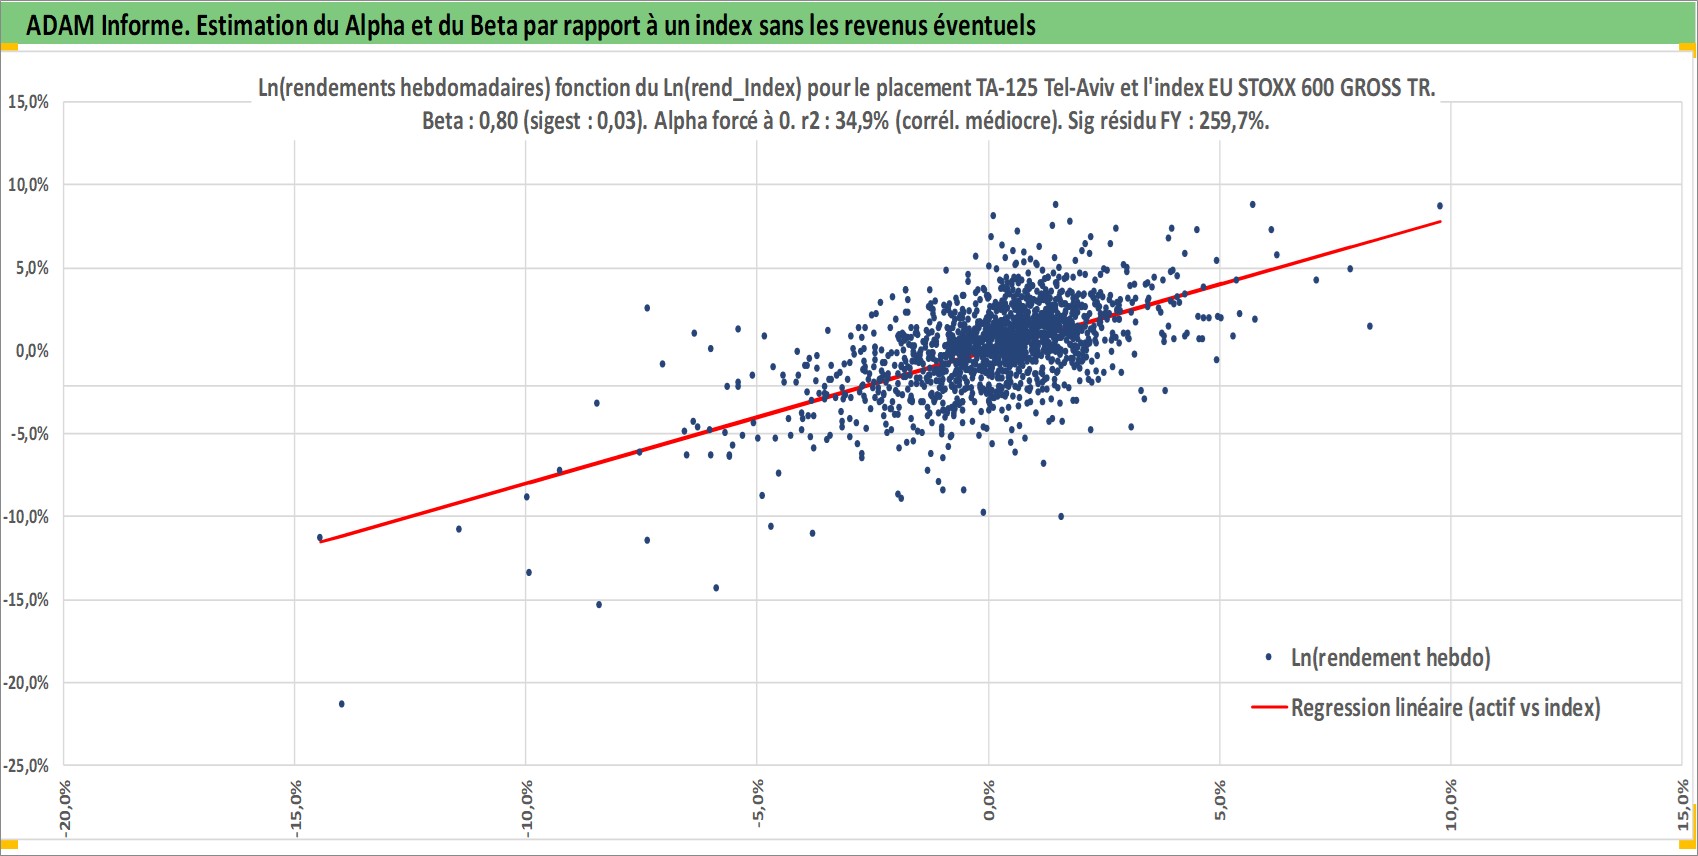The image size is (1698, 856).
Task: Select the red regression line on the chart
Action: pos(880,381)
